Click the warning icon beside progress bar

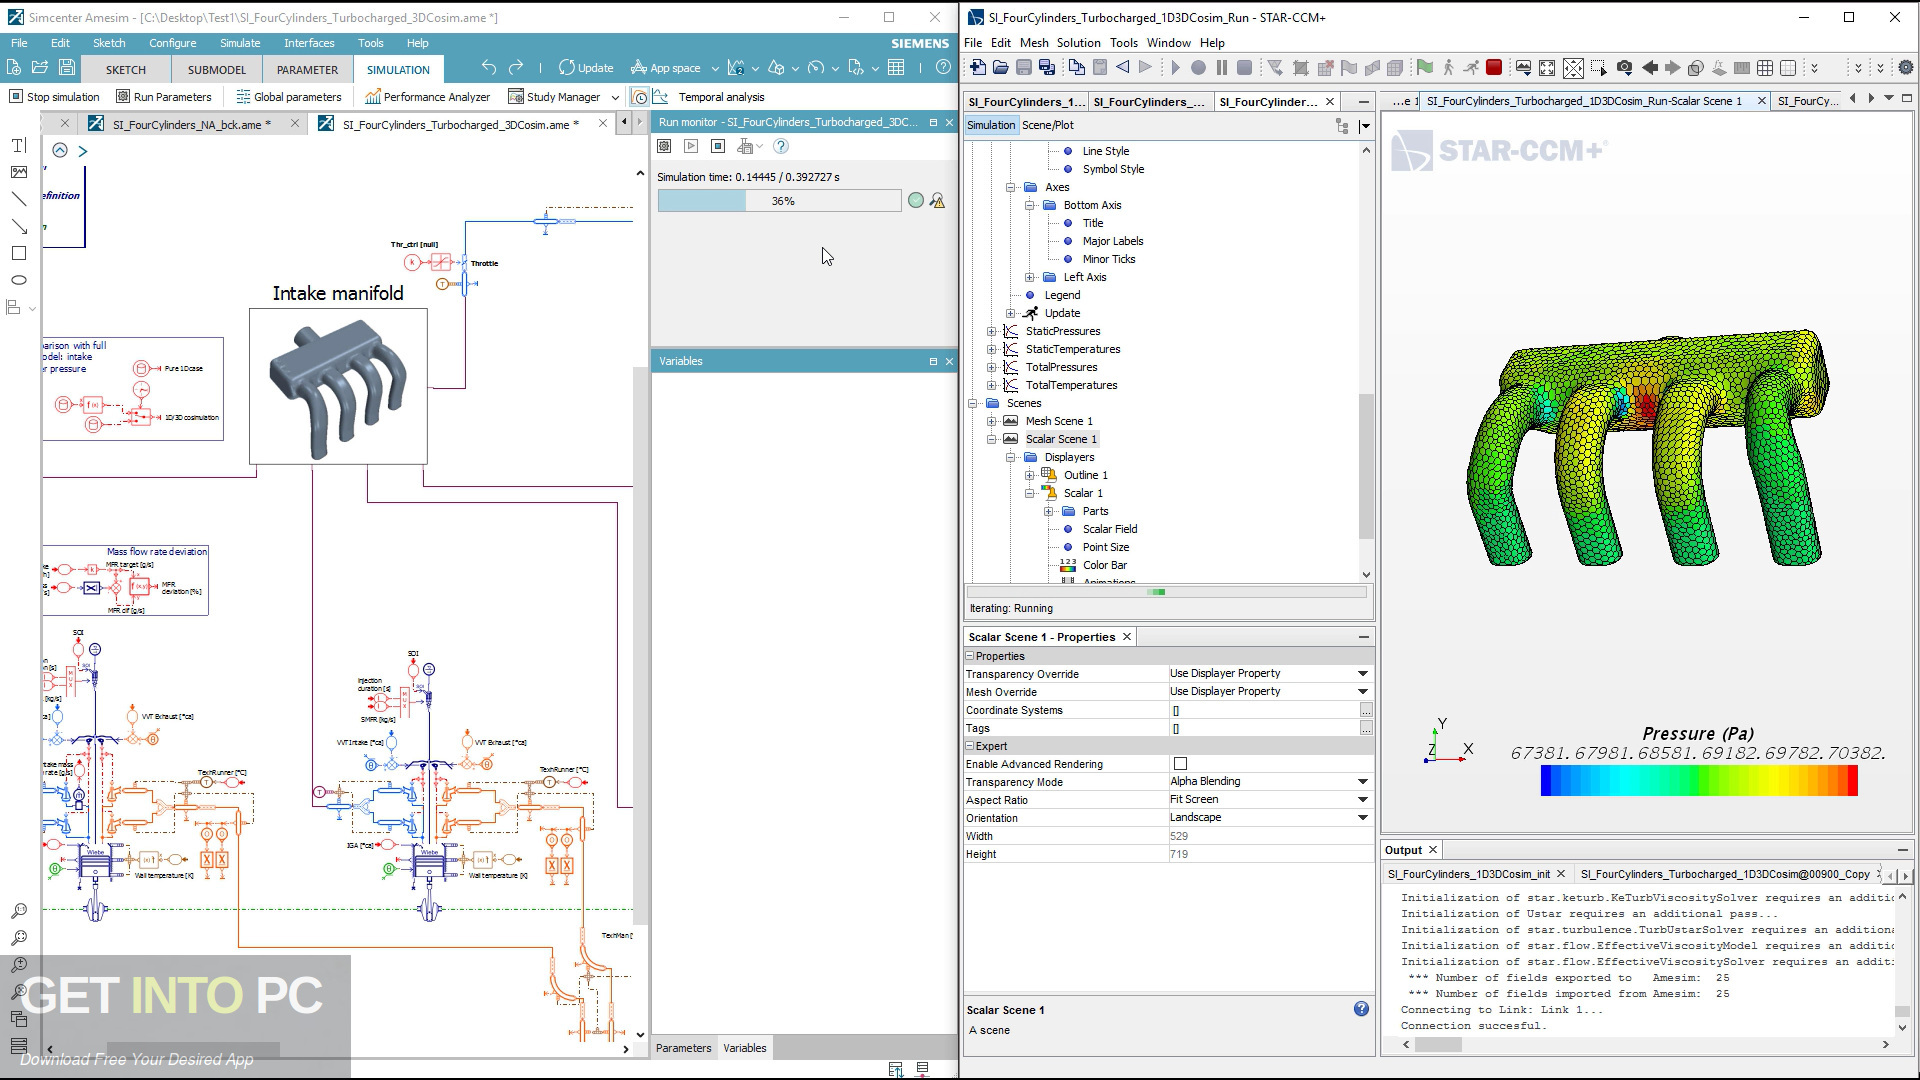click(937, 201)
